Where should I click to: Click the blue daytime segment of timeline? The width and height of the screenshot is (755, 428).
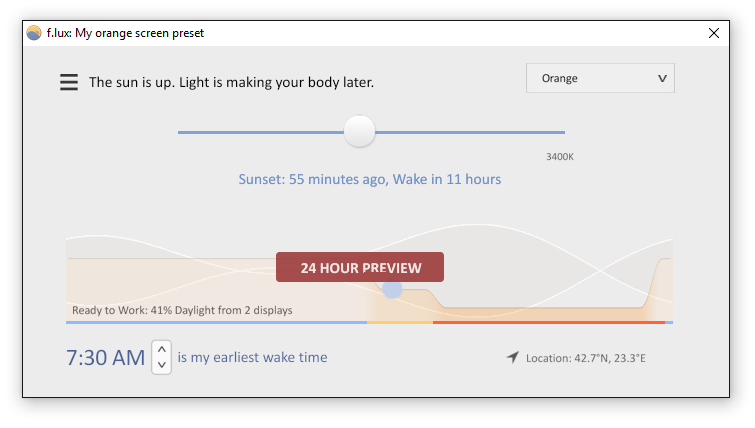coord(216,322)
